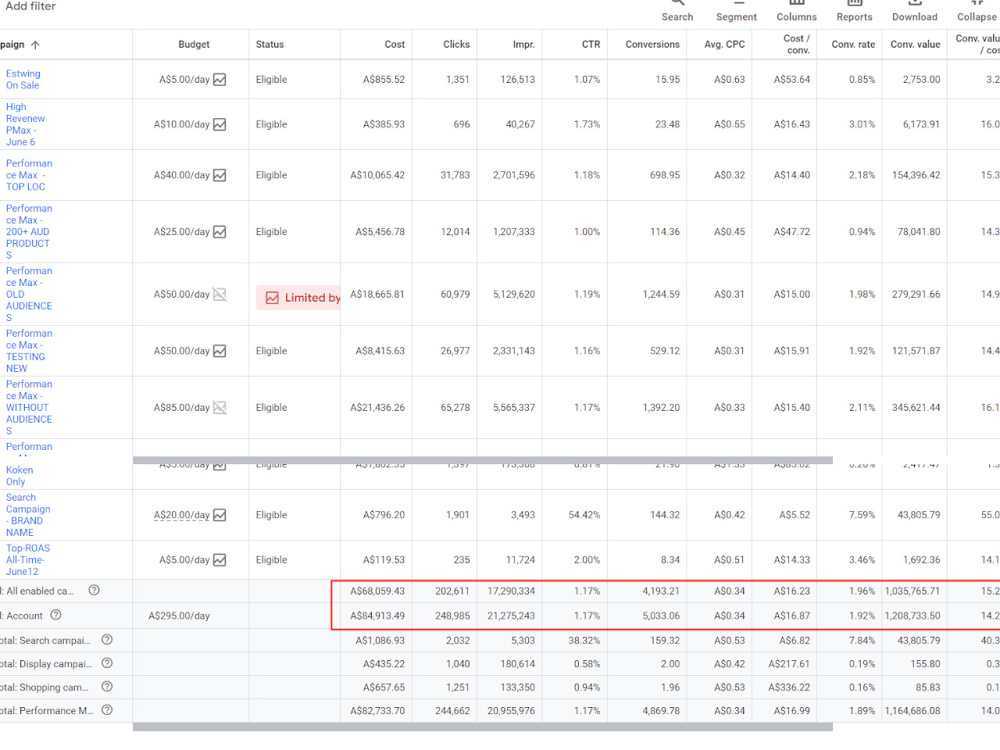
Task: Open Performance Max - OLD AUDIENCES campaign
Action: click(x=29, y=295)
